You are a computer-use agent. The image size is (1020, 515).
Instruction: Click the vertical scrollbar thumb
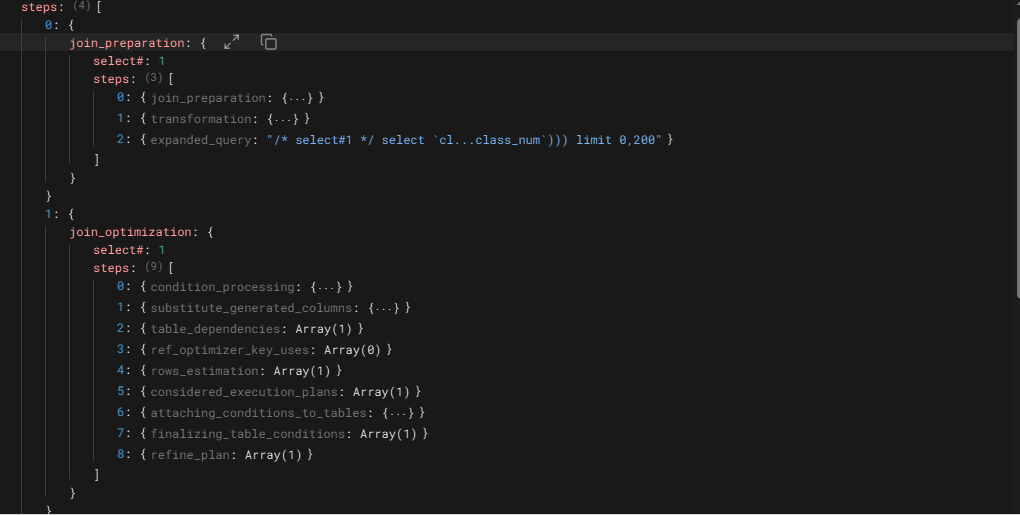point(1017,159)
